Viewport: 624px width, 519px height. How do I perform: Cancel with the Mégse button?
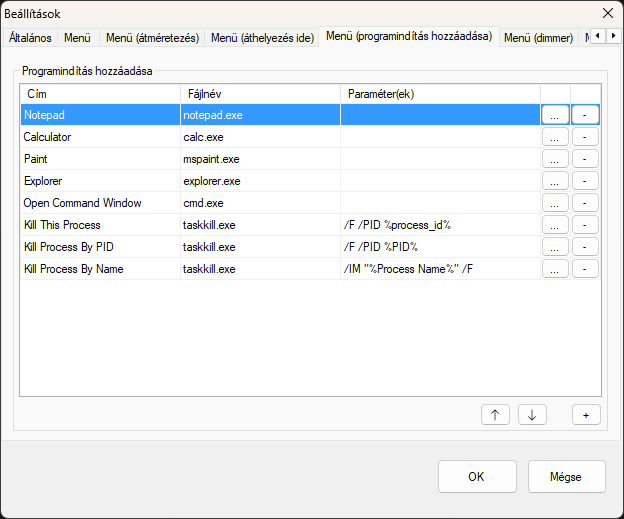tap(567, 476)
